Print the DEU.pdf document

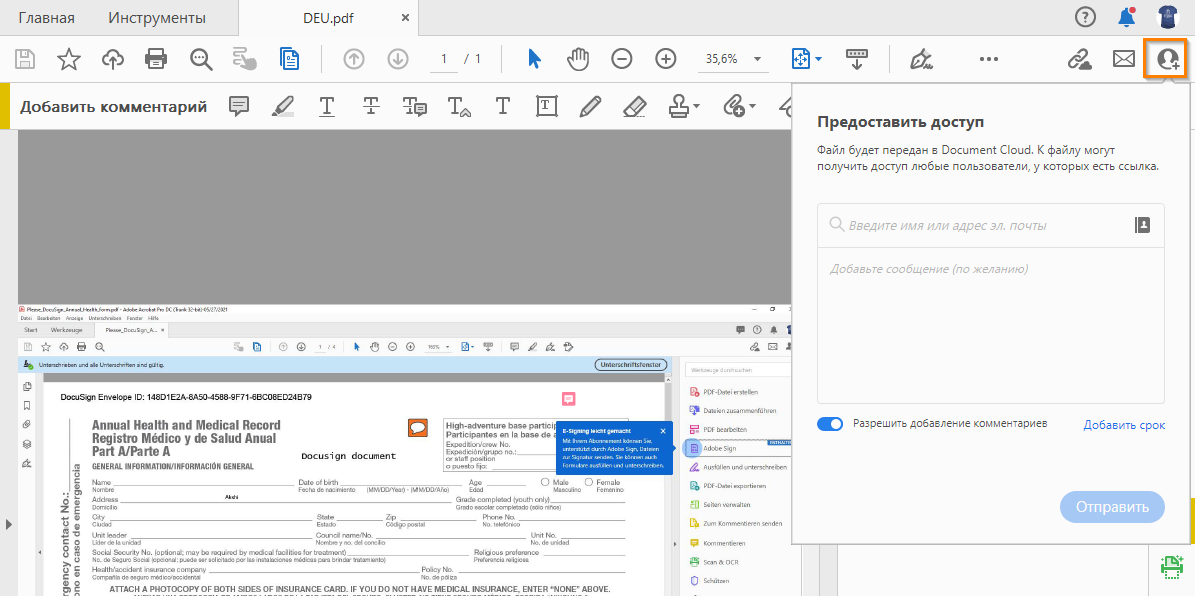pos(156,58)
